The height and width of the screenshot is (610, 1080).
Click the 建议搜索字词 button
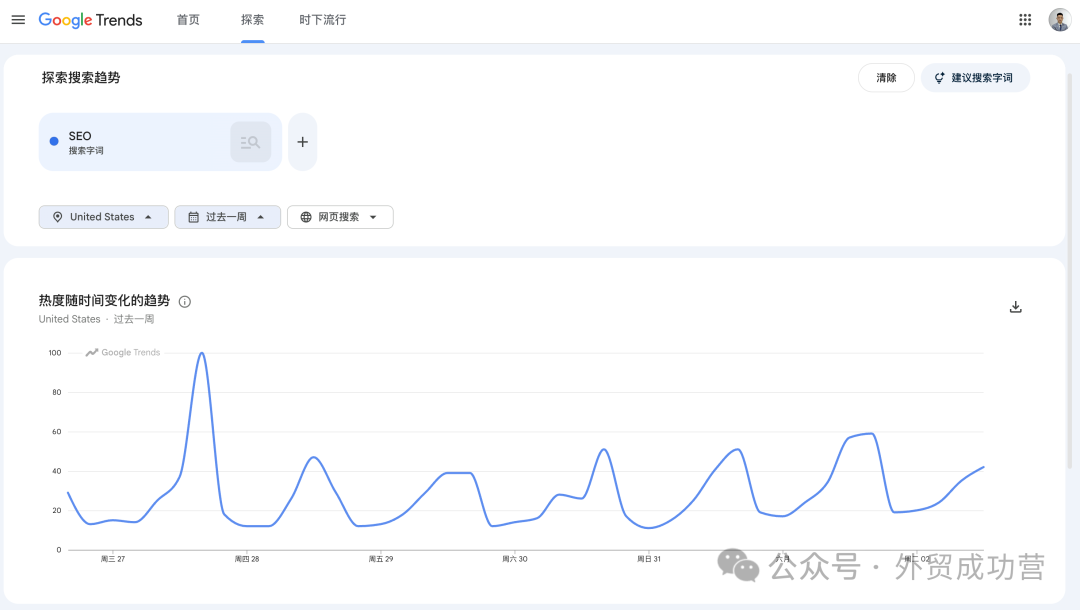pyautogui.click(x=975, y=78)
